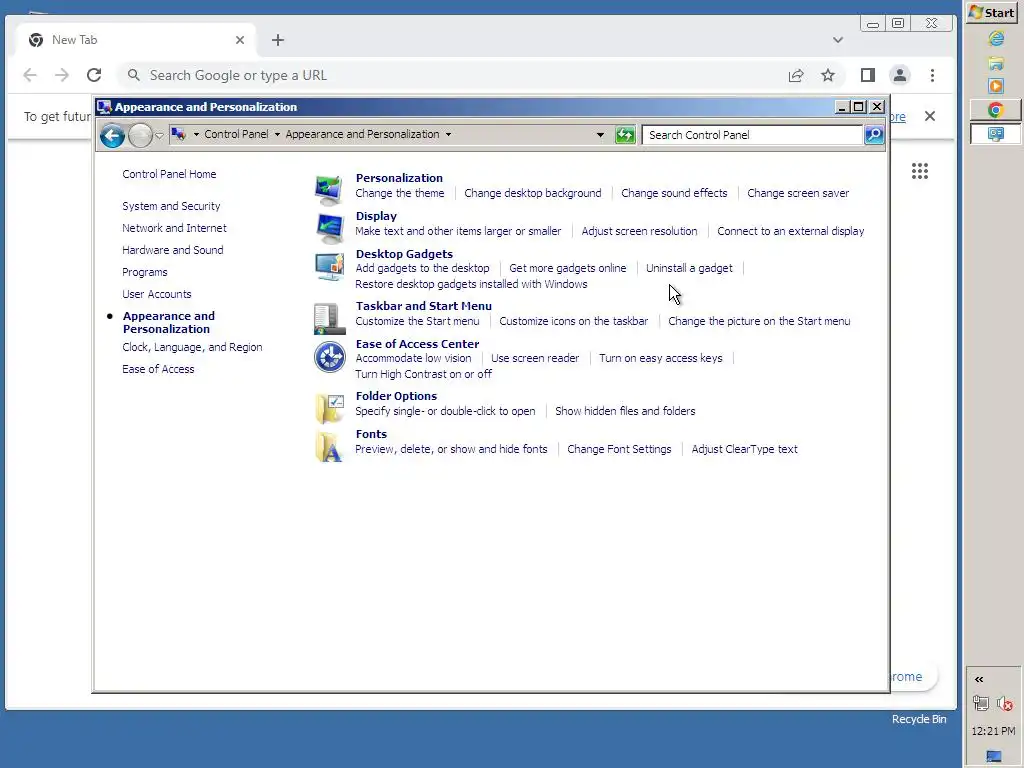The width and height of the screenshot is (1024, 768).
Task: Toggle the Chrome side panel icon
Action: (867, 75)
